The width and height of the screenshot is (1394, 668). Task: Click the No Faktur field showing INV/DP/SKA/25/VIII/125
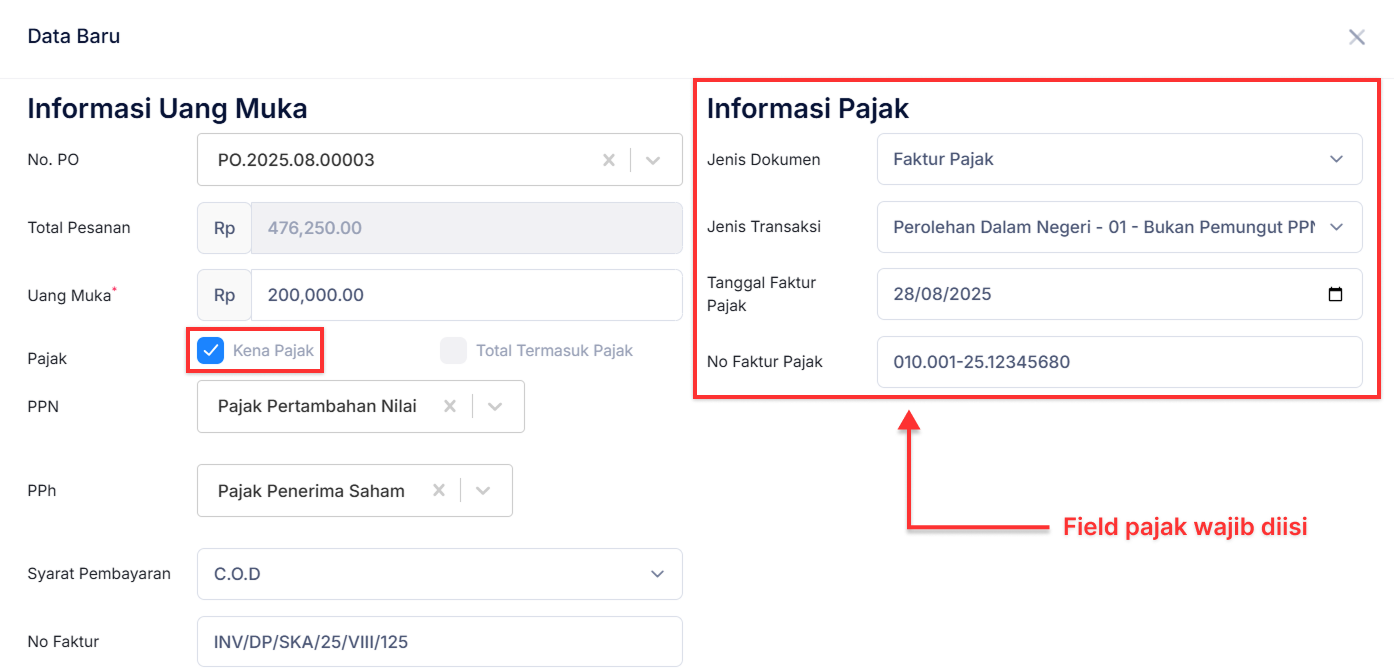(x=440, y=641)
